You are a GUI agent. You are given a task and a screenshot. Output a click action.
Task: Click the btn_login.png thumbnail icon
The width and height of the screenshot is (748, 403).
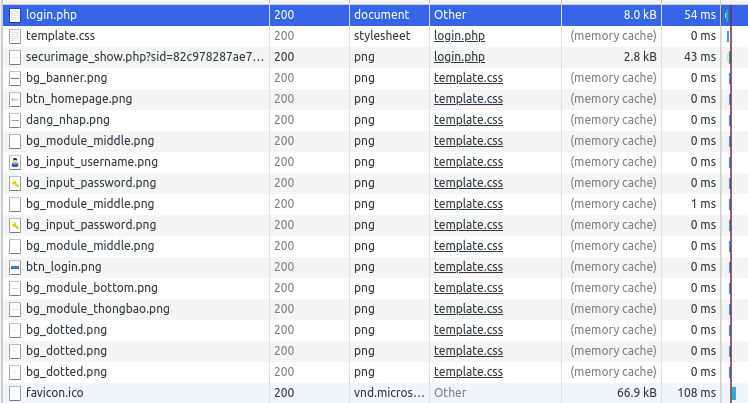[15, 267]
